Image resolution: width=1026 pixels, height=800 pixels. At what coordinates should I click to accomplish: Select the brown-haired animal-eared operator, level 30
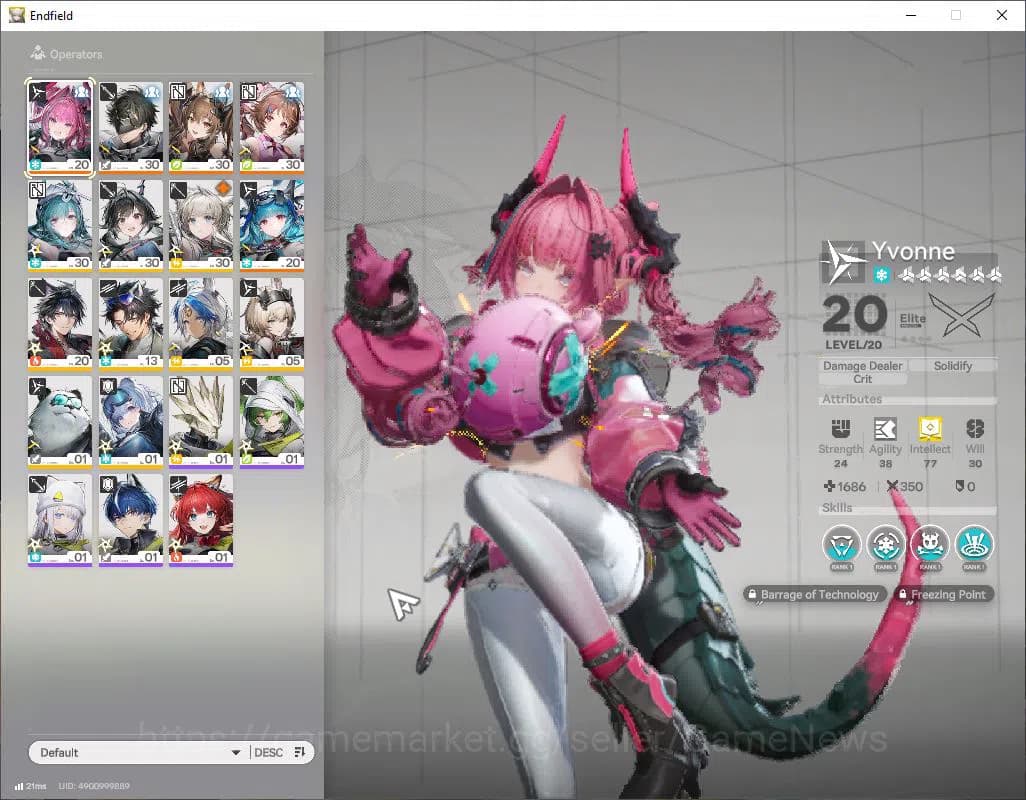tap(201, 128)
